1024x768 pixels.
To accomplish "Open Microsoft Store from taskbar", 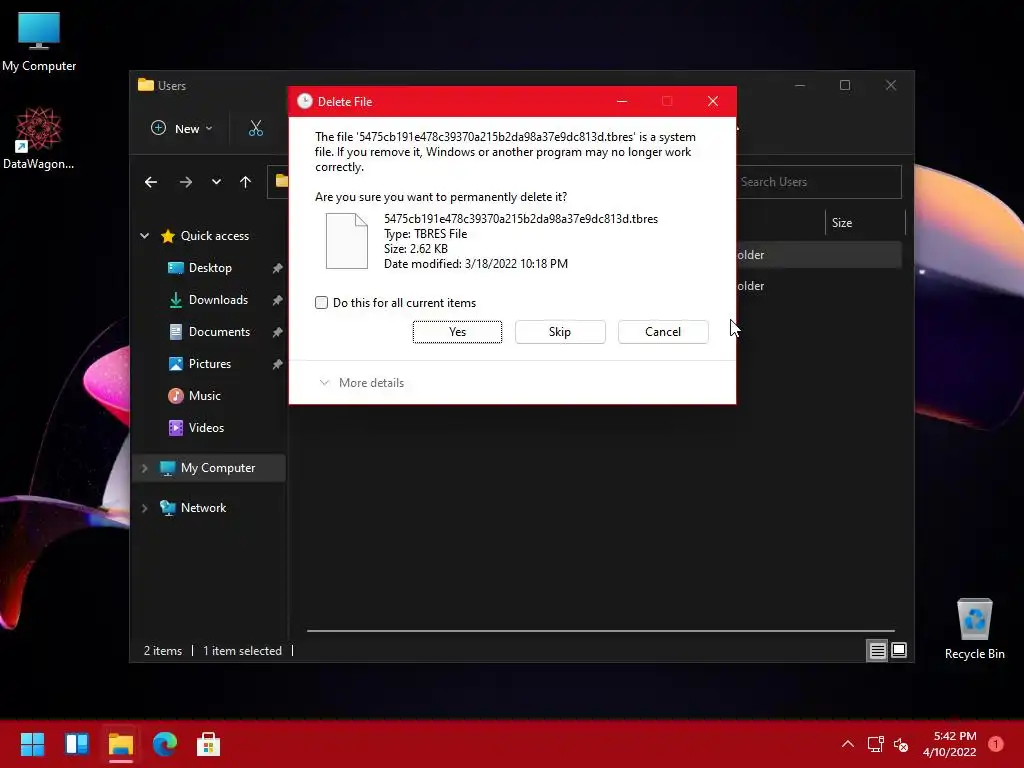I will (208, 744).
